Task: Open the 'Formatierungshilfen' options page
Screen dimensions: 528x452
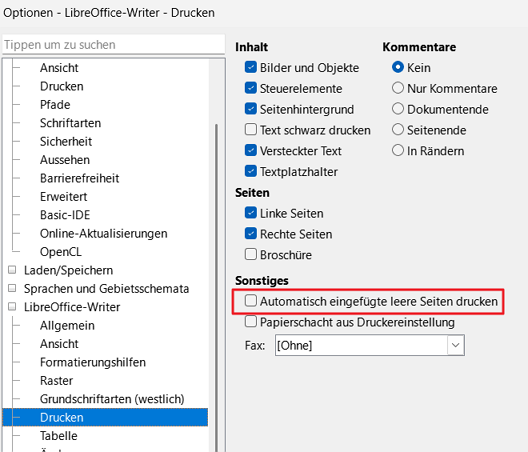Action: [93, 362]
